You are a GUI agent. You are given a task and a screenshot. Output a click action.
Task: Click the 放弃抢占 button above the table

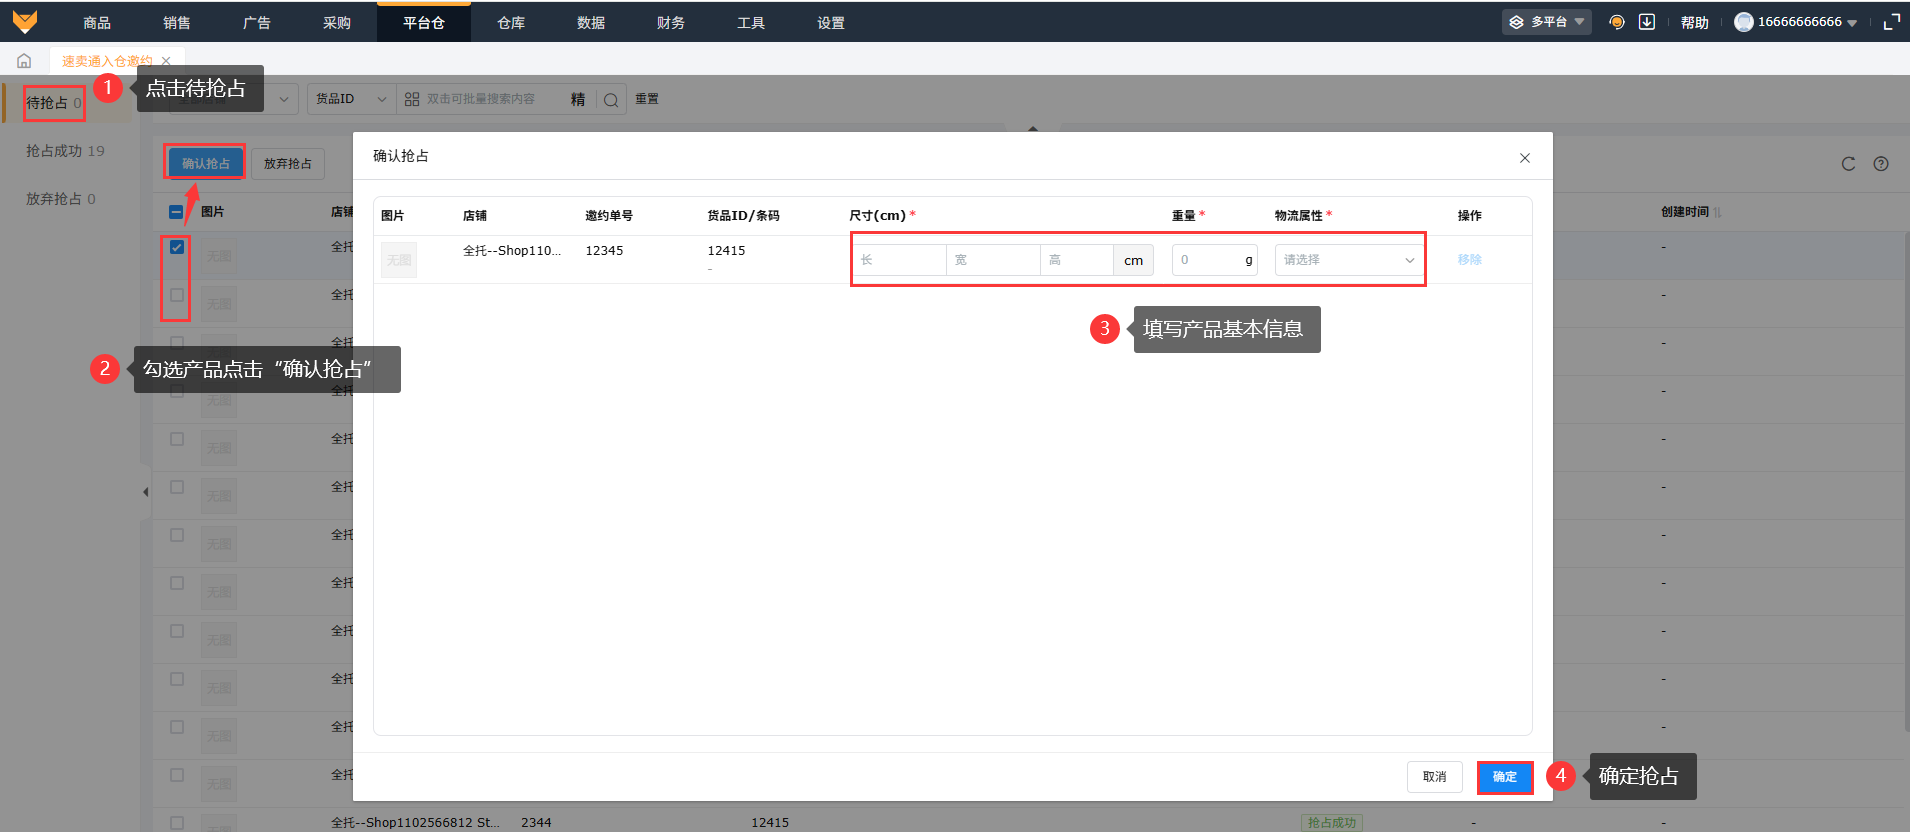pyautogui.click(x=288, y=163)
